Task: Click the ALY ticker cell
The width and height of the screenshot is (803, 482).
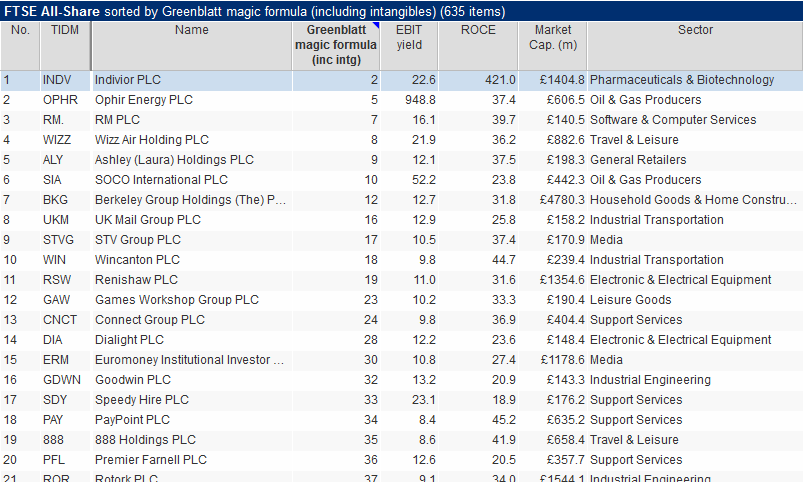Action: coord(53,160)
